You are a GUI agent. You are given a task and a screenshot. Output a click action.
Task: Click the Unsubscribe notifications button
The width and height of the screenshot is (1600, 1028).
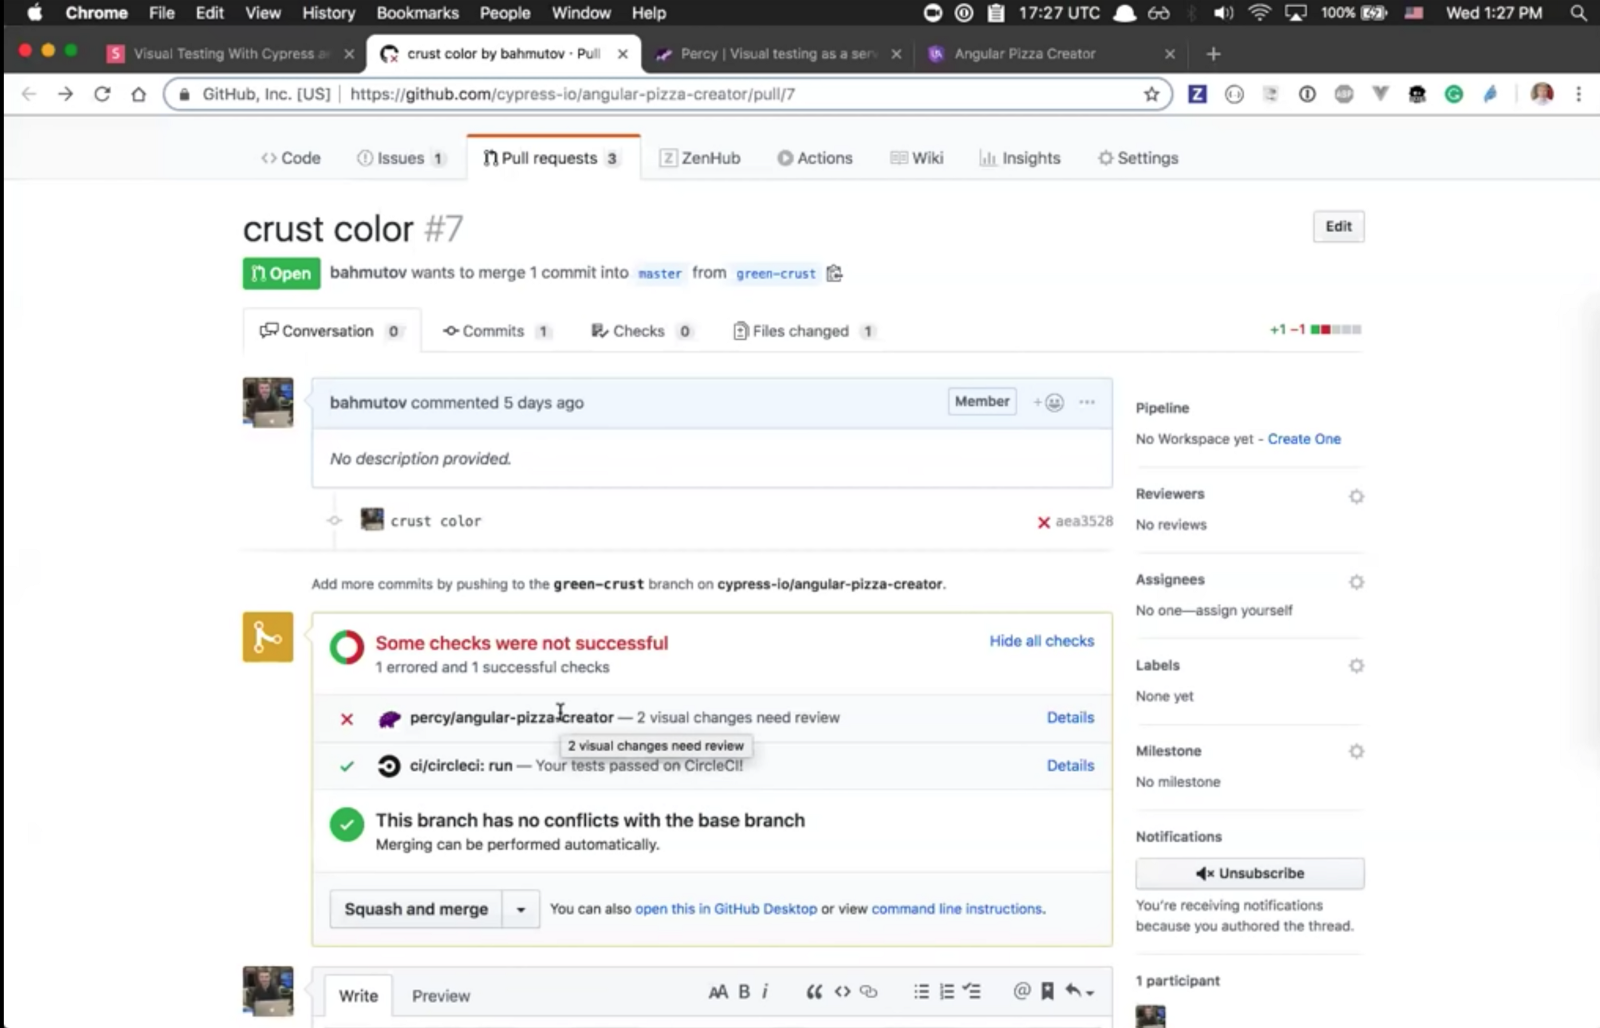pyautogui.click(x=1250, y=873)
